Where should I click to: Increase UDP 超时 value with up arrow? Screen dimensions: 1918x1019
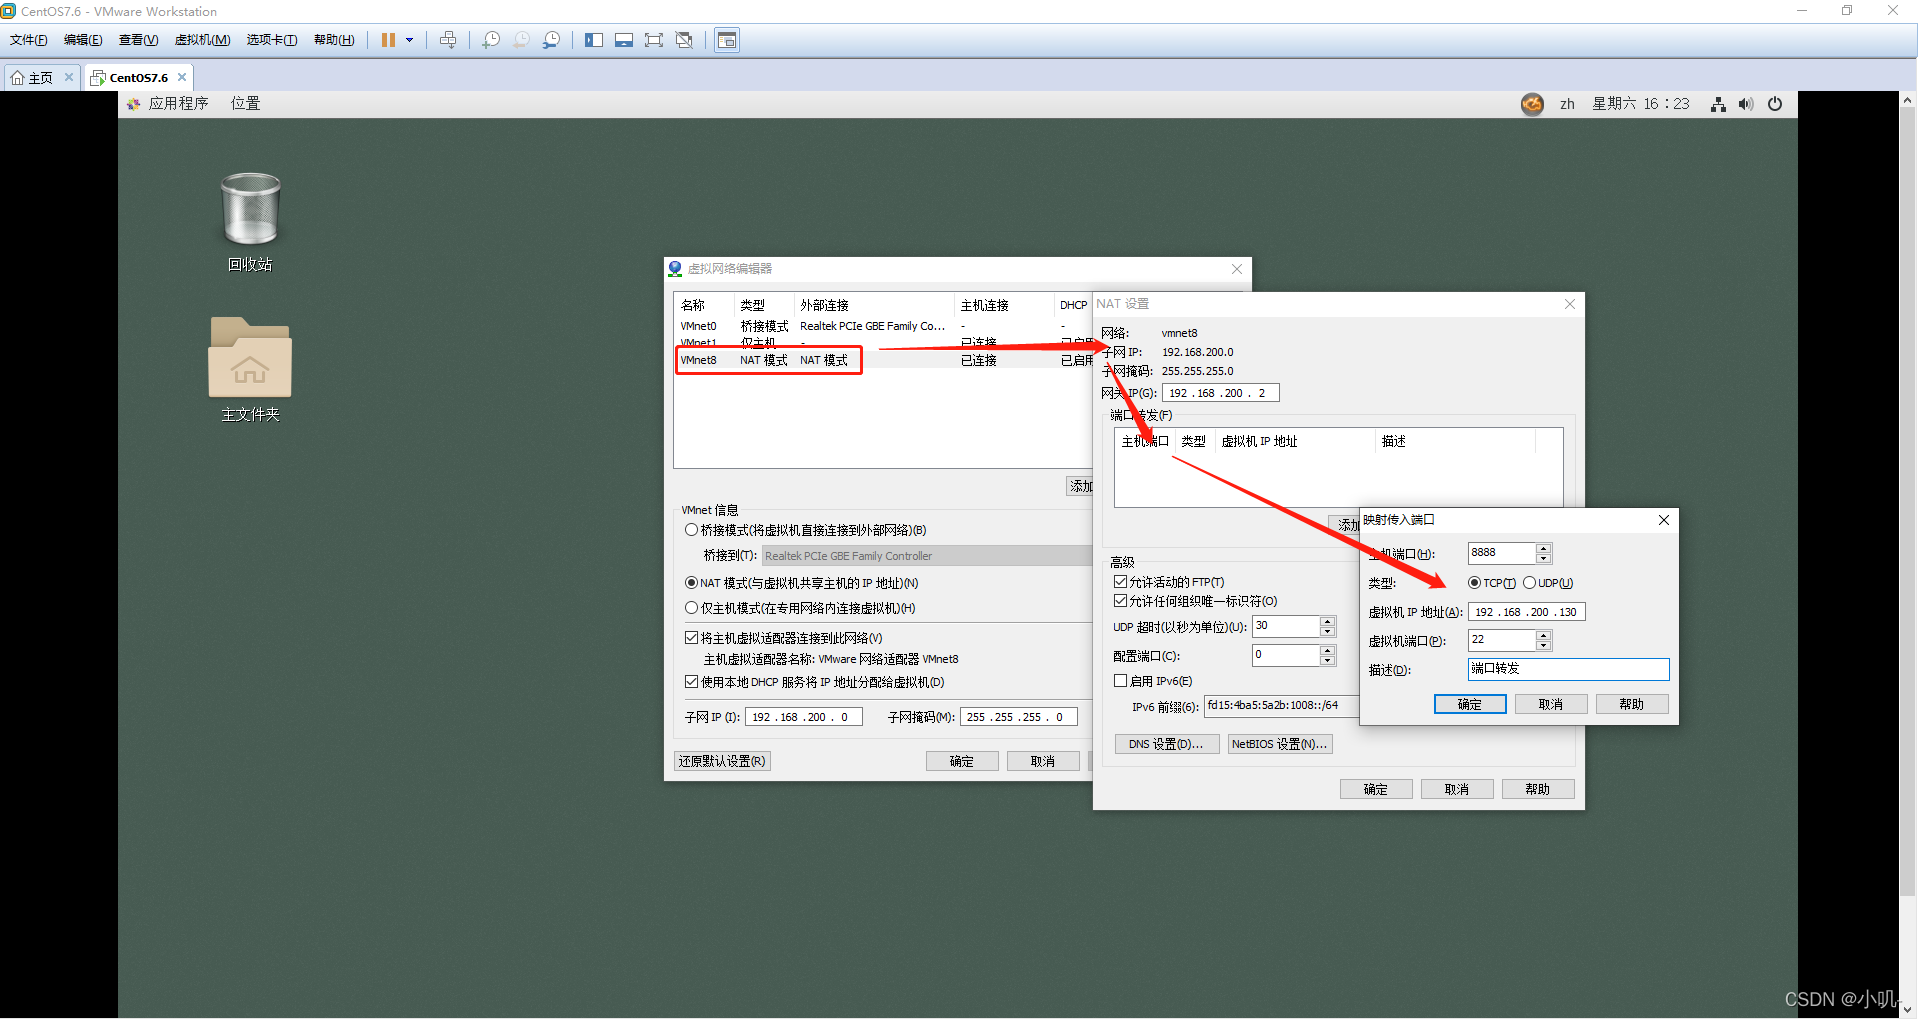click(x=1328, y=621)
